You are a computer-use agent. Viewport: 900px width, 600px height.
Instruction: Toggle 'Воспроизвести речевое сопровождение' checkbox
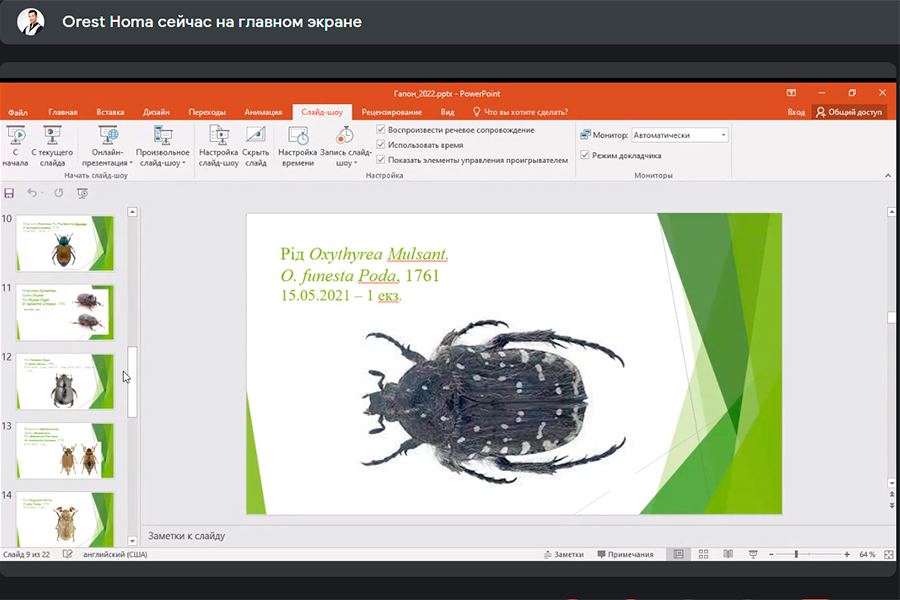381,130
